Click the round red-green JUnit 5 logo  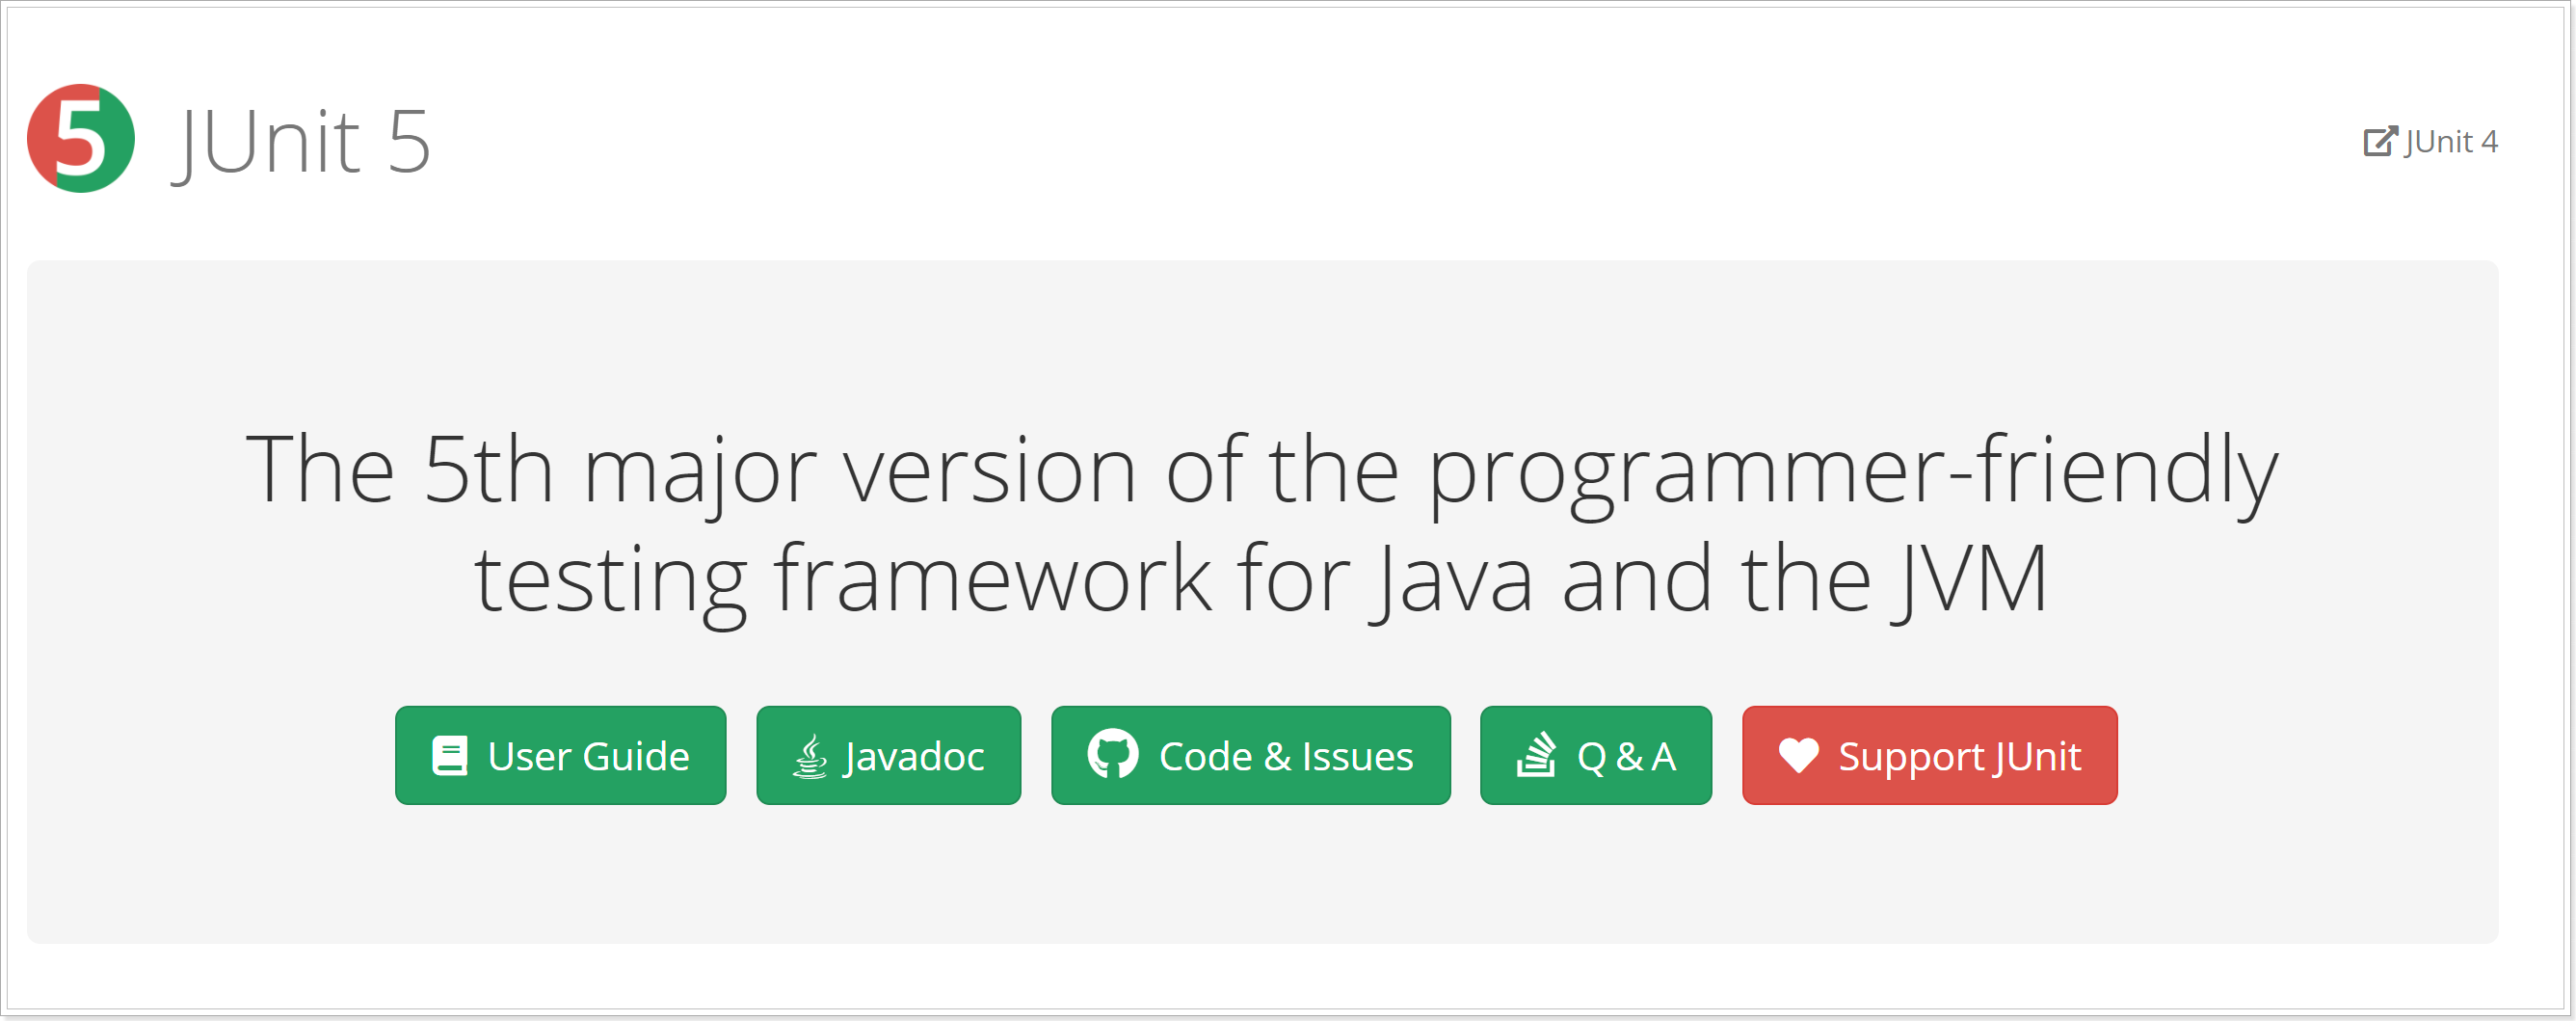coord(81,139)
